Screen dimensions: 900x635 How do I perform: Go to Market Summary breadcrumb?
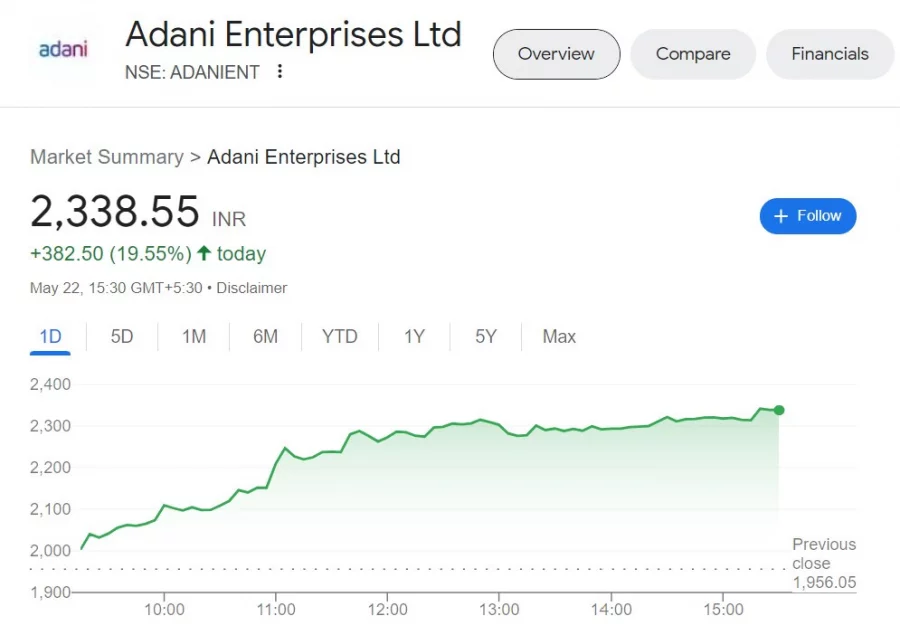107,157
